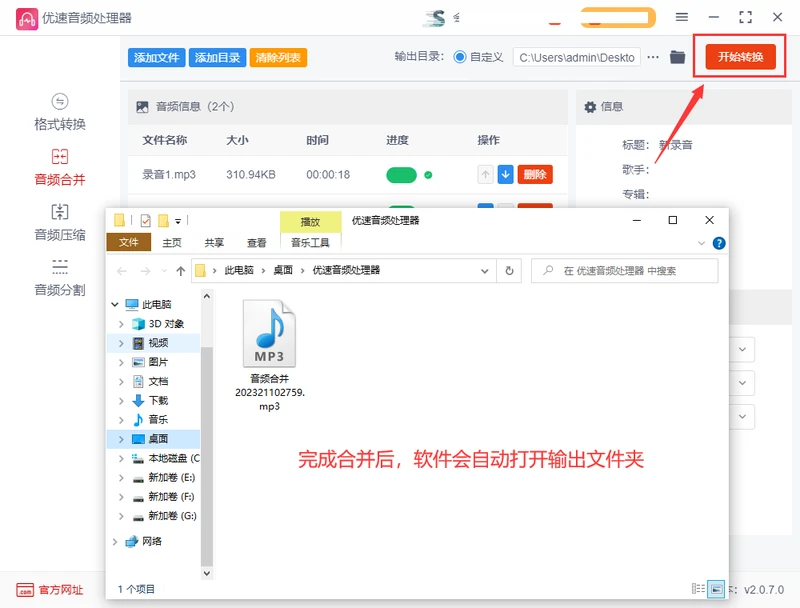Go forward in Explorer navigation
This screenshot has width=800, height=608.
[145, 271]
